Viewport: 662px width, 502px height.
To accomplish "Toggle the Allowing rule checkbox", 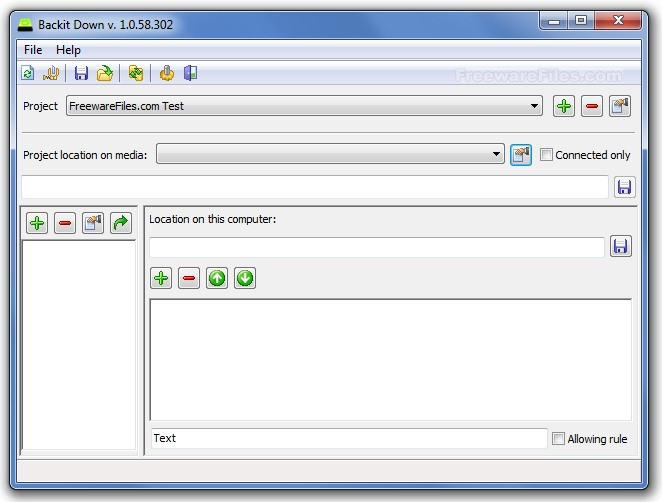I will point(558,439).
